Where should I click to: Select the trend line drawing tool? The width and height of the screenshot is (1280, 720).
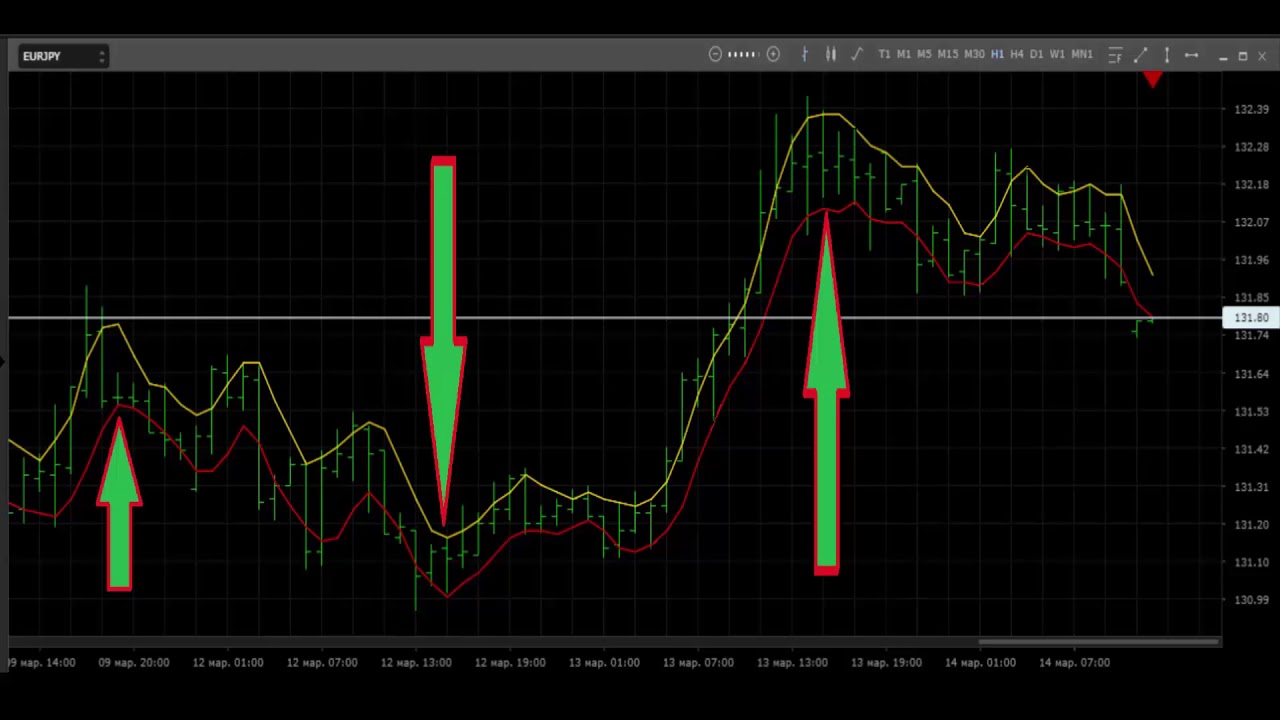(x=1141, y=56)
